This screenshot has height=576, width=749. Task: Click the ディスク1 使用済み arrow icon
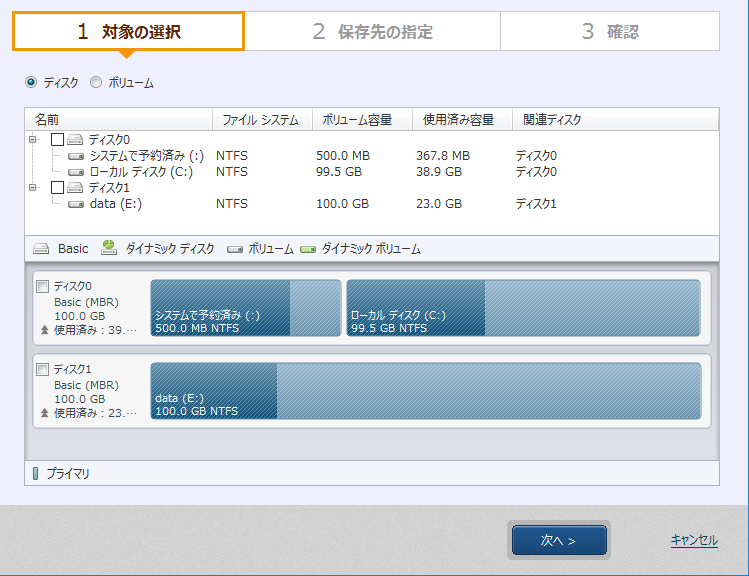(44, 413)
